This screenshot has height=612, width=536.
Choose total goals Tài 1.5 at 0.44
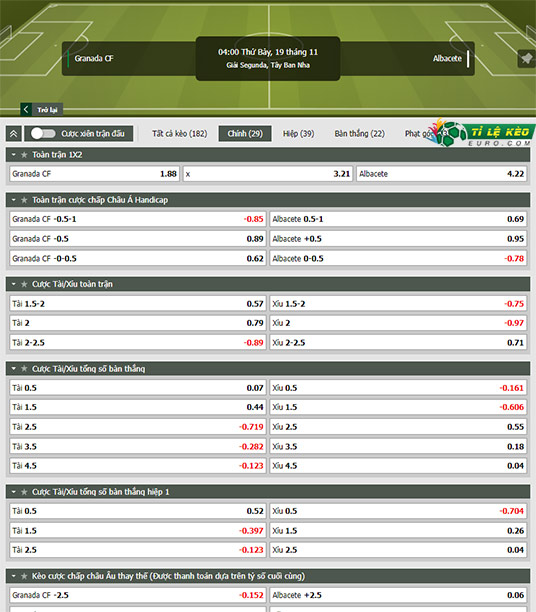coord(138,407)
